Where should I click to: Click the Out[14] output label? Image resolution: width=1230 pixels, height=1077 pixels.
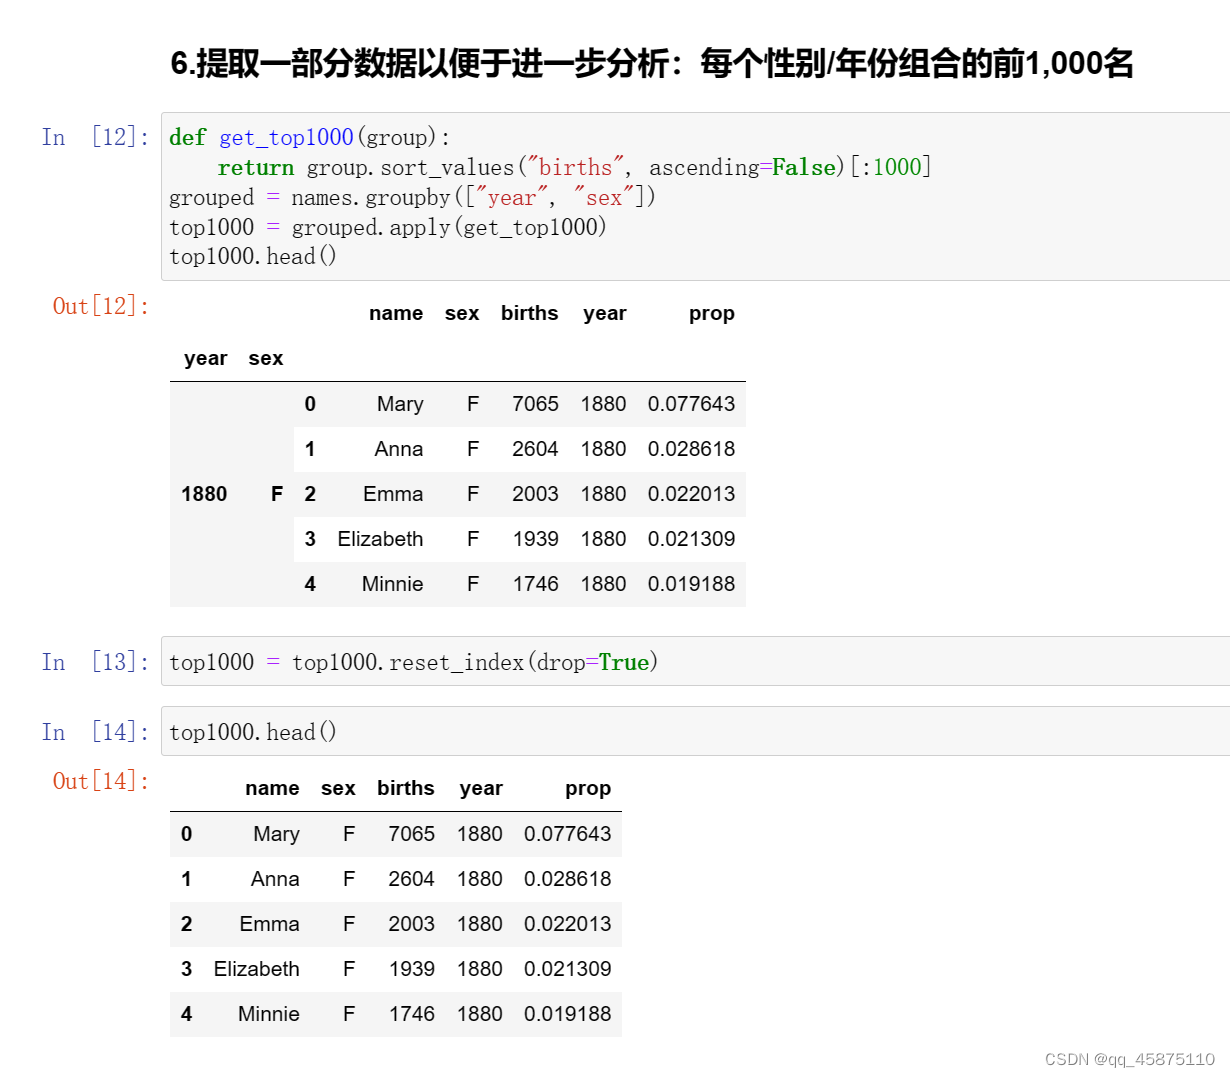click(x=100, y=781)
